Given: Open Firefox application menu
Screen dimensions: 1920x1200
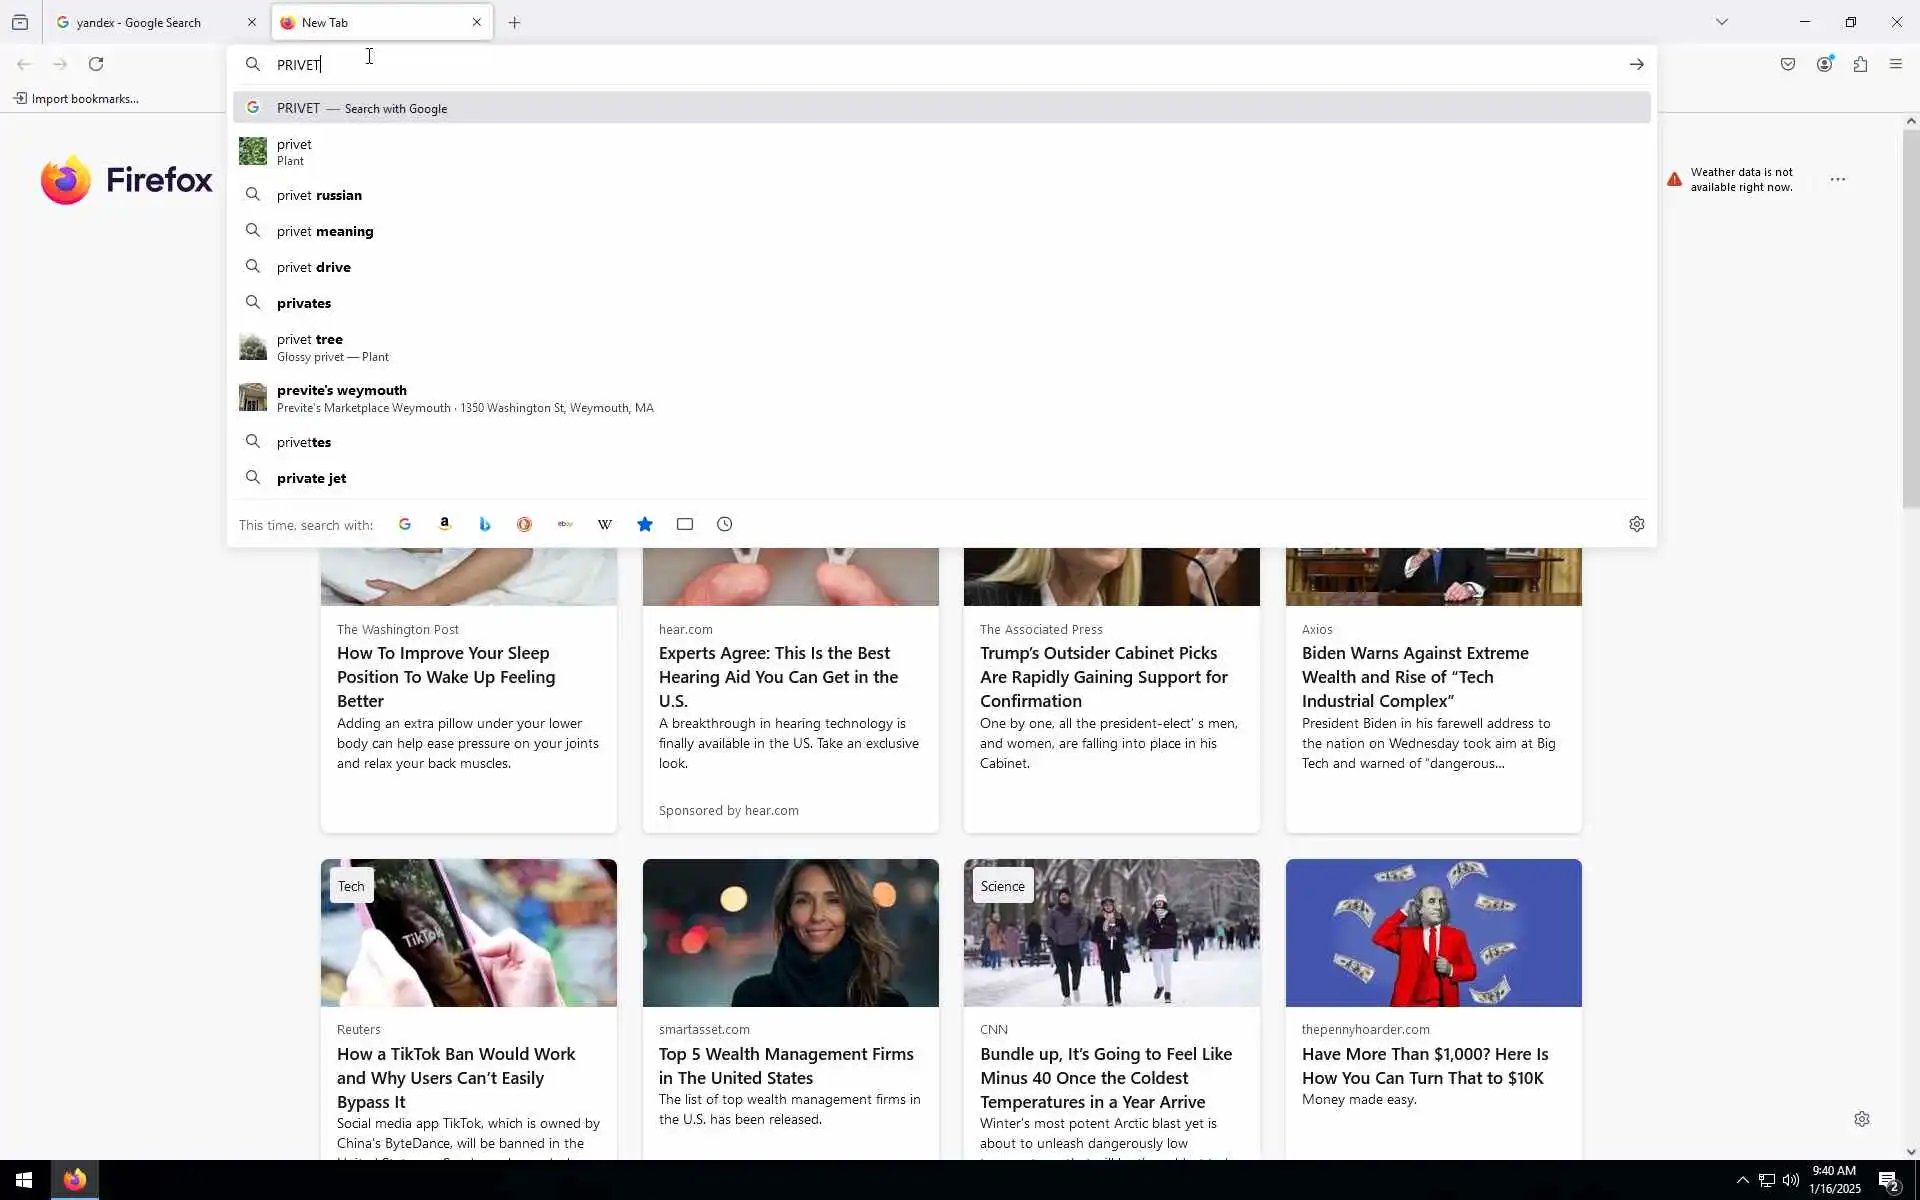Looking at the screenshot, I should tap(1896, 64).
